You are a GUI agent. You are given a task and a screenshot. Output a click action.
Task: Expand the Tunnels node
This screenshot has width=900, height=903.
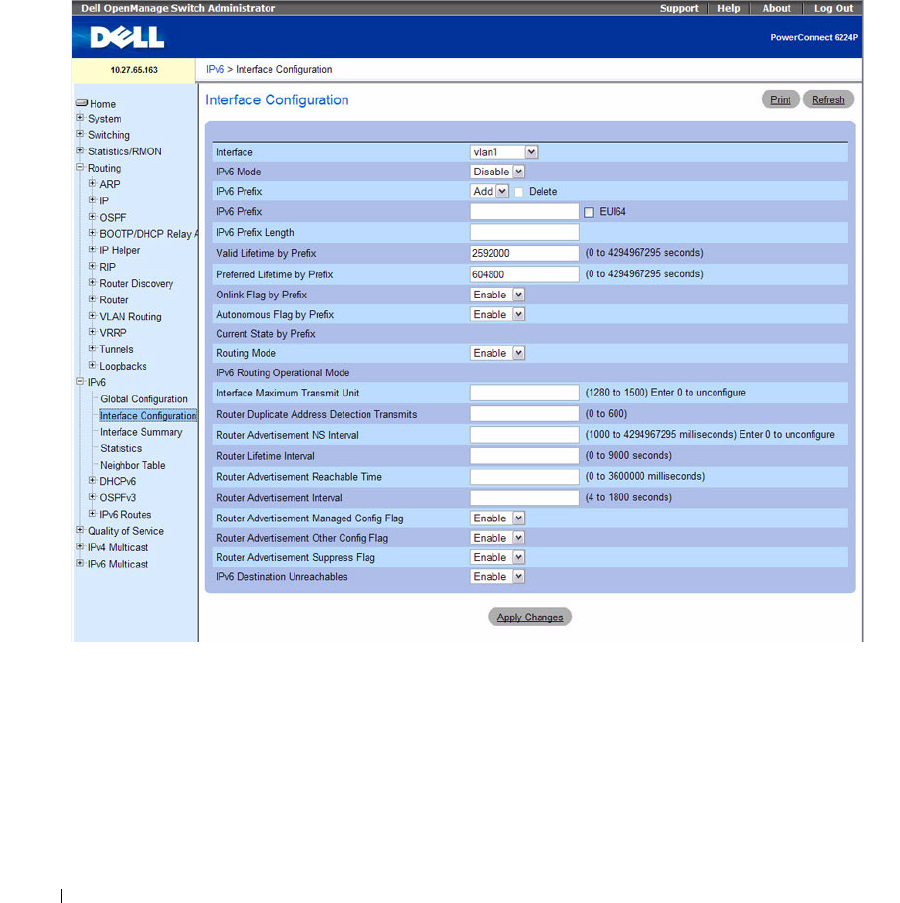pos(92,349)
